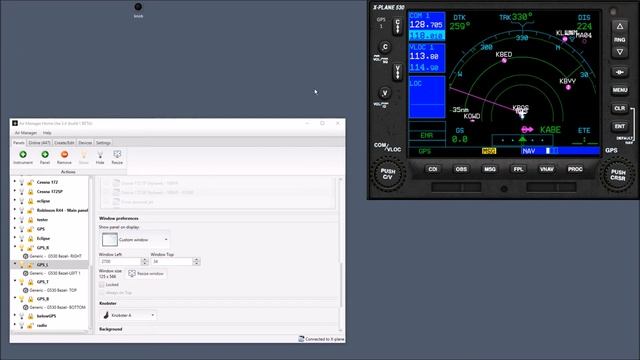The width and height of the screenshot is (640, 360).
Task: Click the lock icon beside GPS_T
Action: point(30,282)
